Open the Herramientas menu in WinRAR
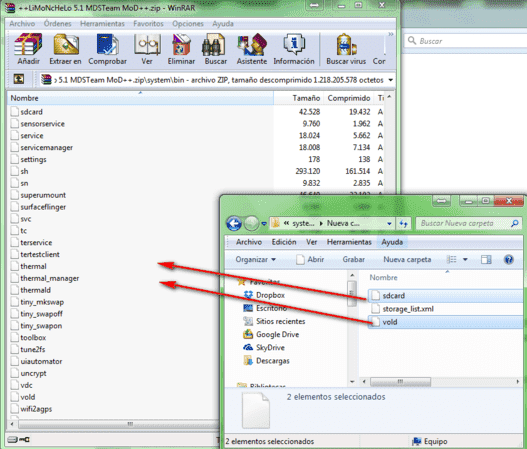Viewport: 527px width, 449px height. click(x=102, y=24)
